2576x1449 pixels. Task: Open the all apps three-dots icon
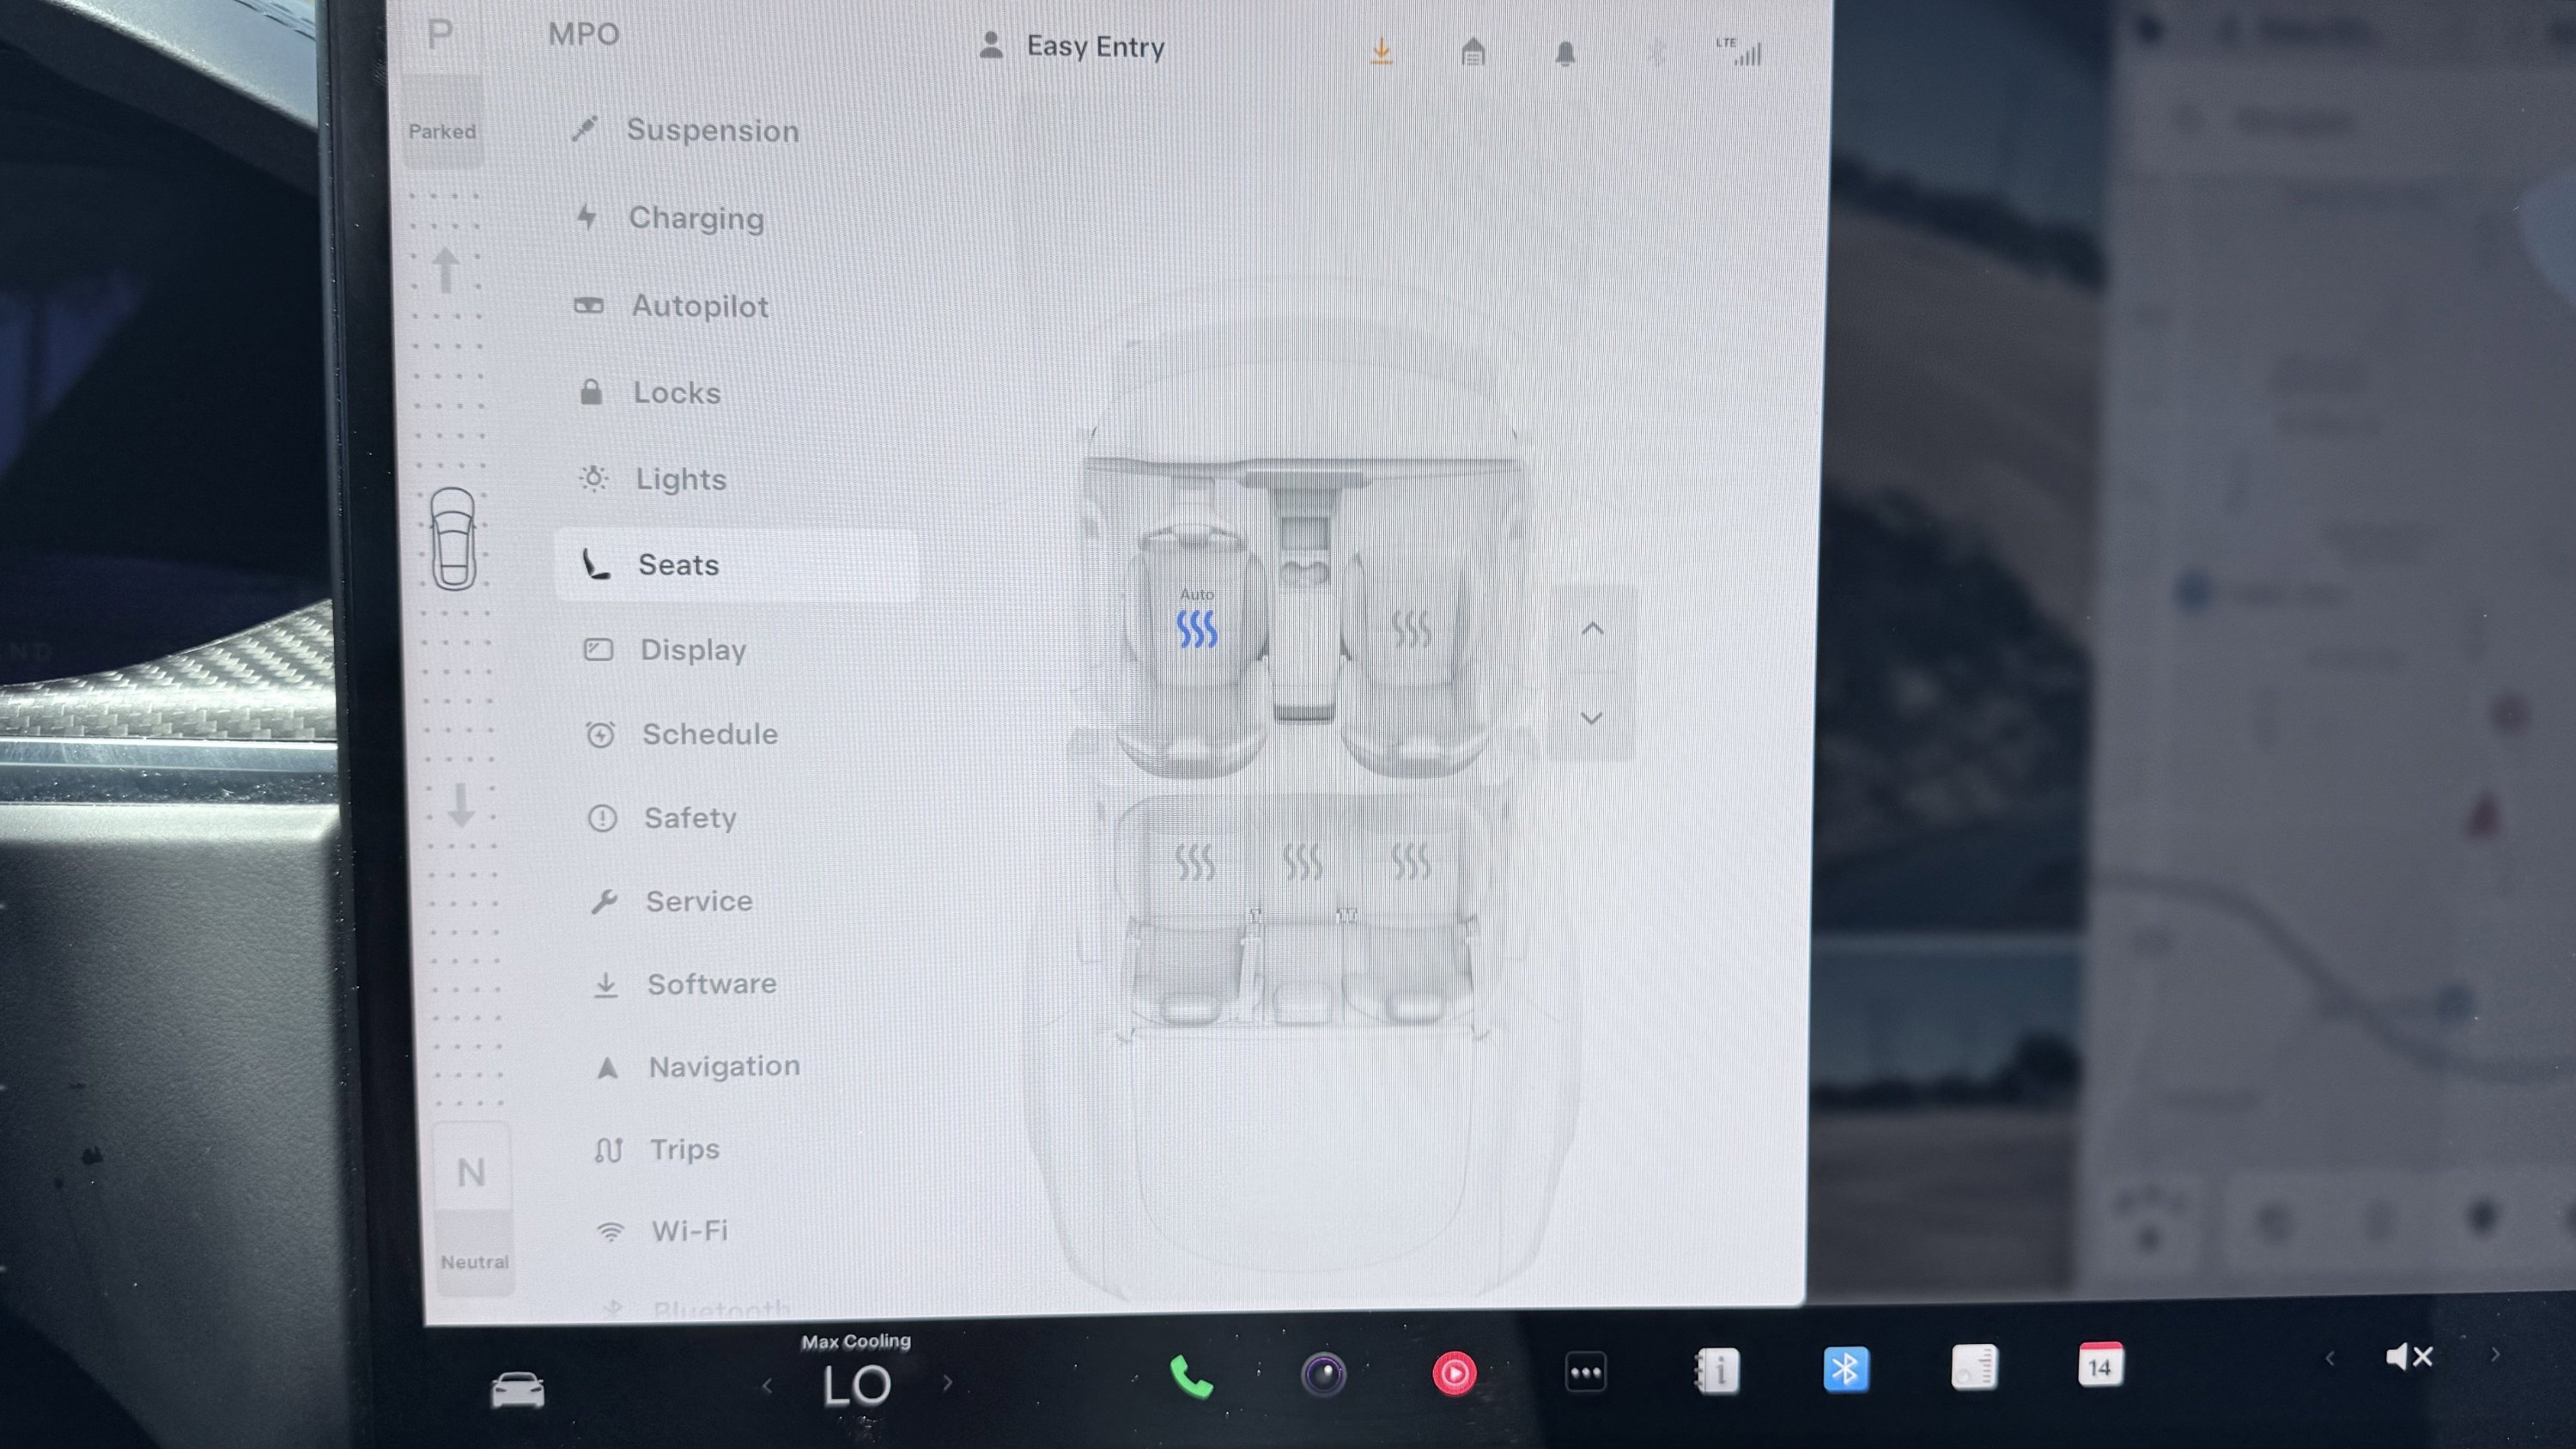1585,1373
